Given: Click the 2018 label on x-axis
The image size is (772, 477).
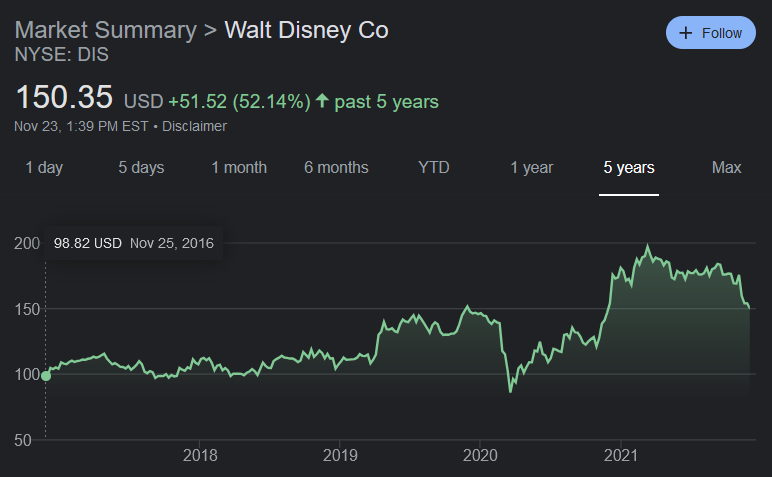Looking at the screenshot, I should 200,456.
